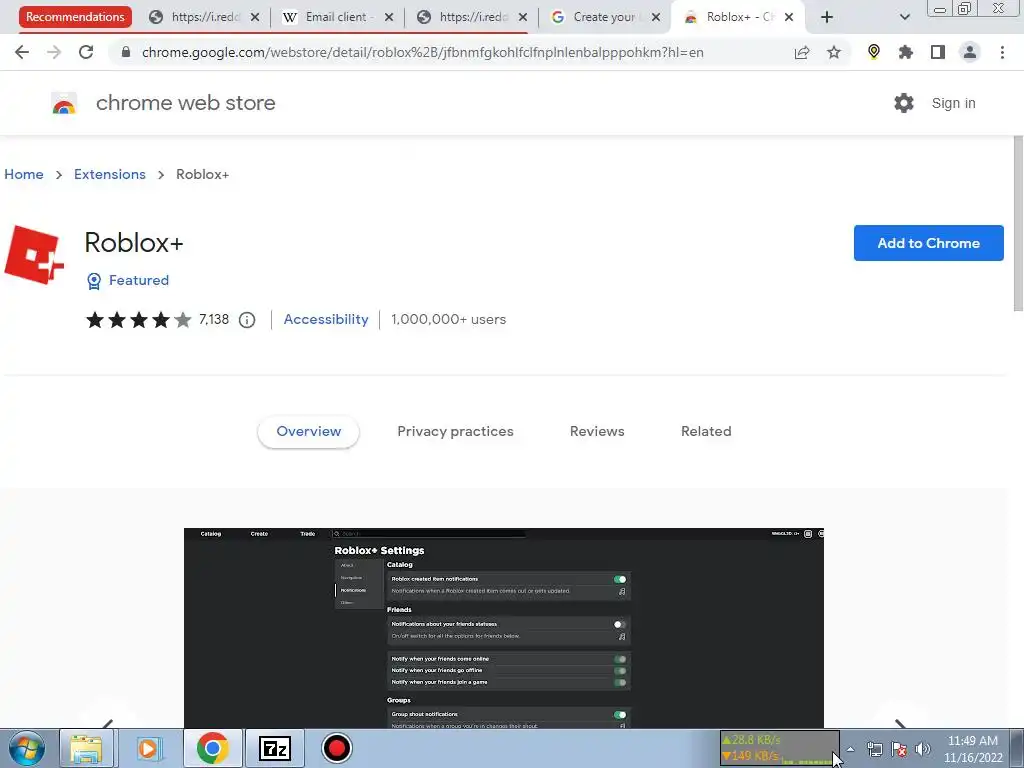Expand the tab search dropdown arrow

pos(904,18)
